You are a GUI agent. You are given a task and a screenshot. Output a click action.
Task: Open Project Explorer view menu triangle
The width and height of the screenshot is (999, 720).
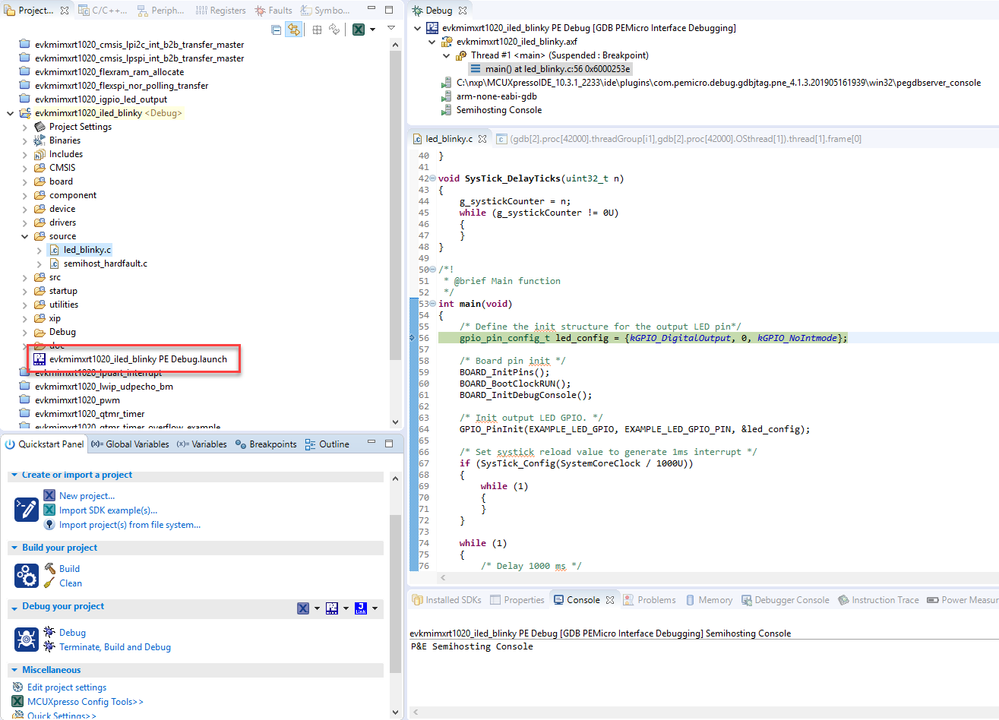pyautogui.click(x=391, y=29)
